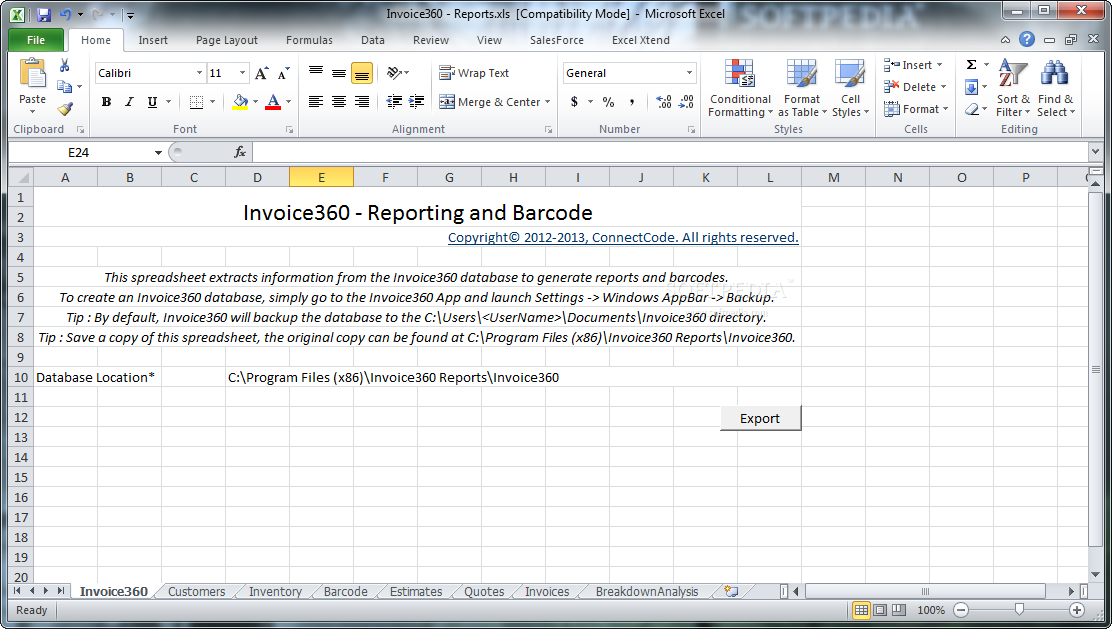The height and width of the screenshot is (629, 1112).
Task: Toggle Wrap Text
Action: coord(474,73)
